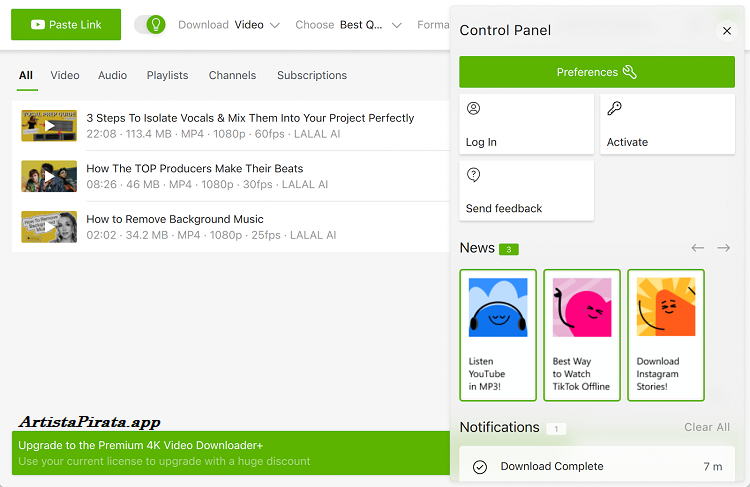The image size is (750, 487).
Task: Open 'Best Way to Watch TikTok Offline' card
Action: tap(582, 335)
